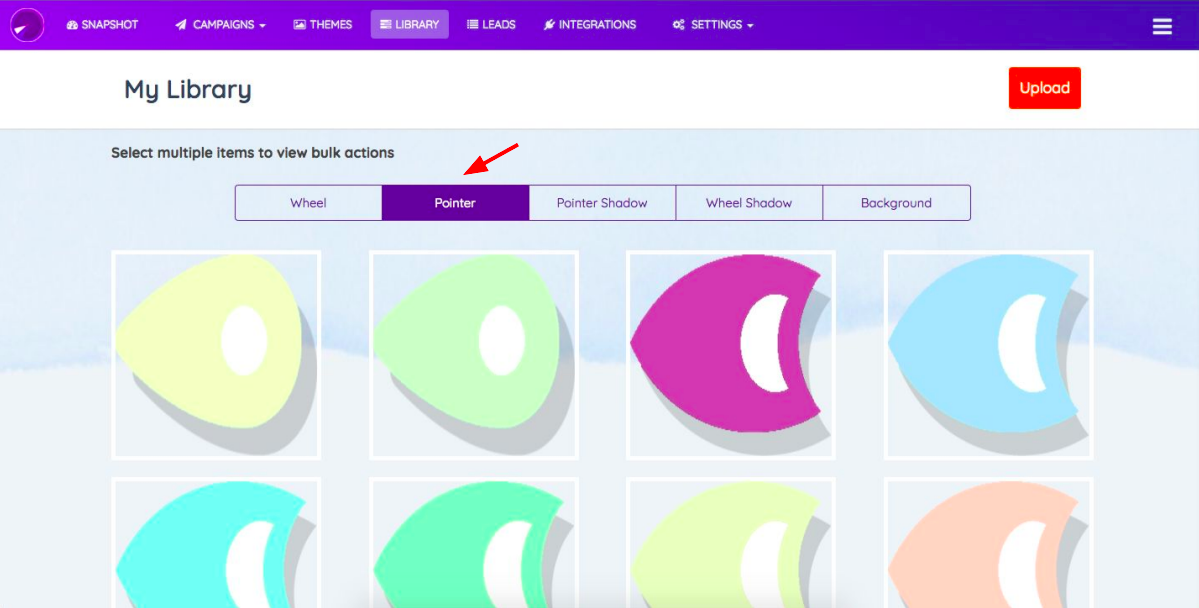Open the Leads page

pyautogui.click(x=491, y=25)
